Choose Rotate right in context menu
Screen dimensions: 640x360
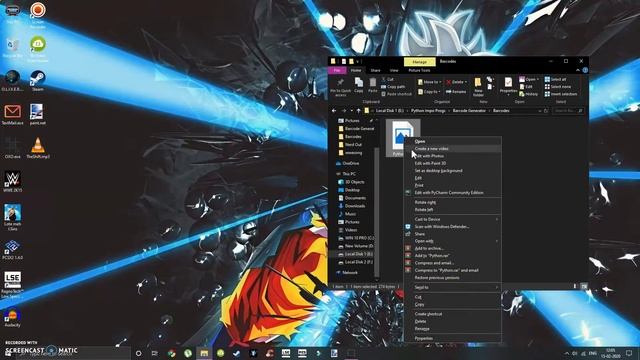coord(452,202)
